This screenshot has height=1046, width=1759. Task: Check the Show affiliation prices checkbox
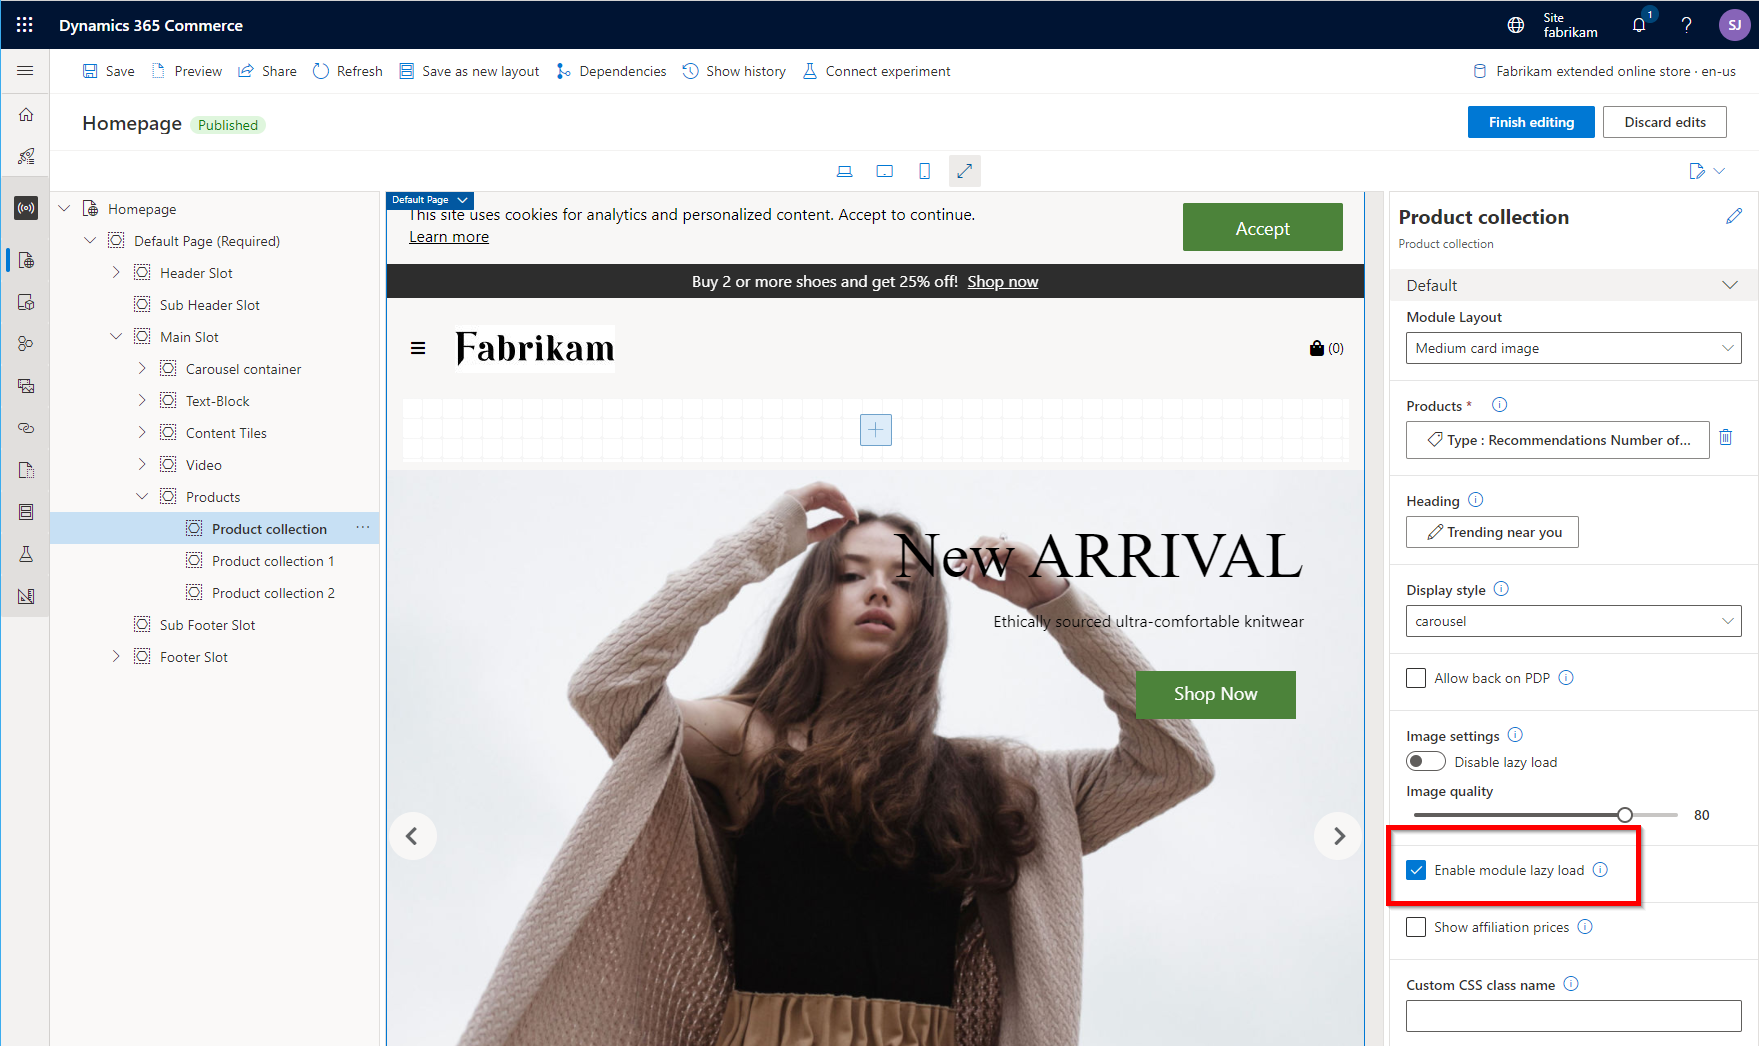(1416, 926)
